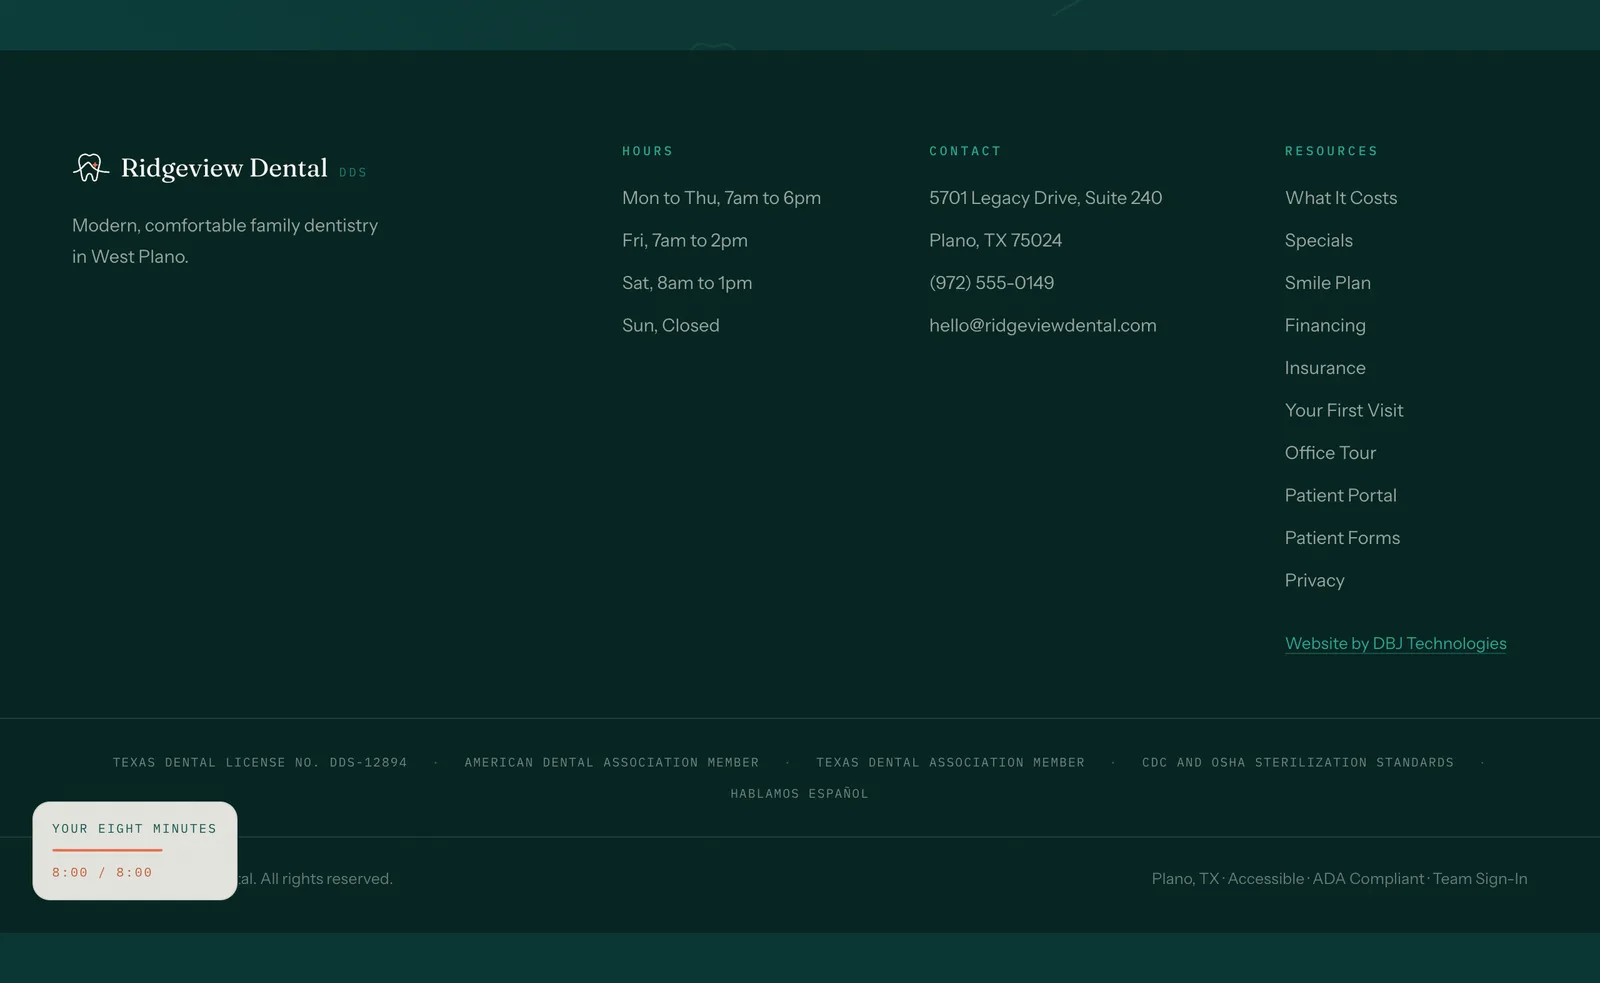
Task: Visit the Your First Visit page
Action: pyautogui.click(x=1344, y=410)
